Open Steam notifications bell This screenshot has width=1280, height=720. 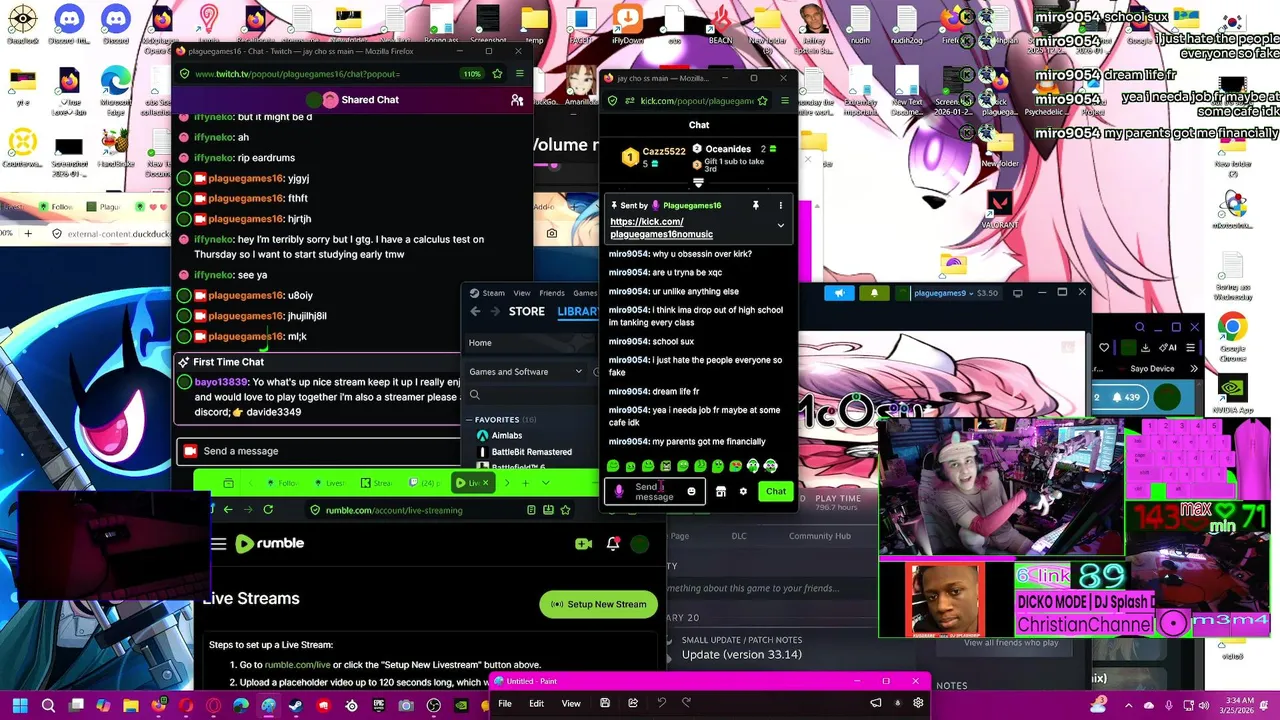click(874, 293)
